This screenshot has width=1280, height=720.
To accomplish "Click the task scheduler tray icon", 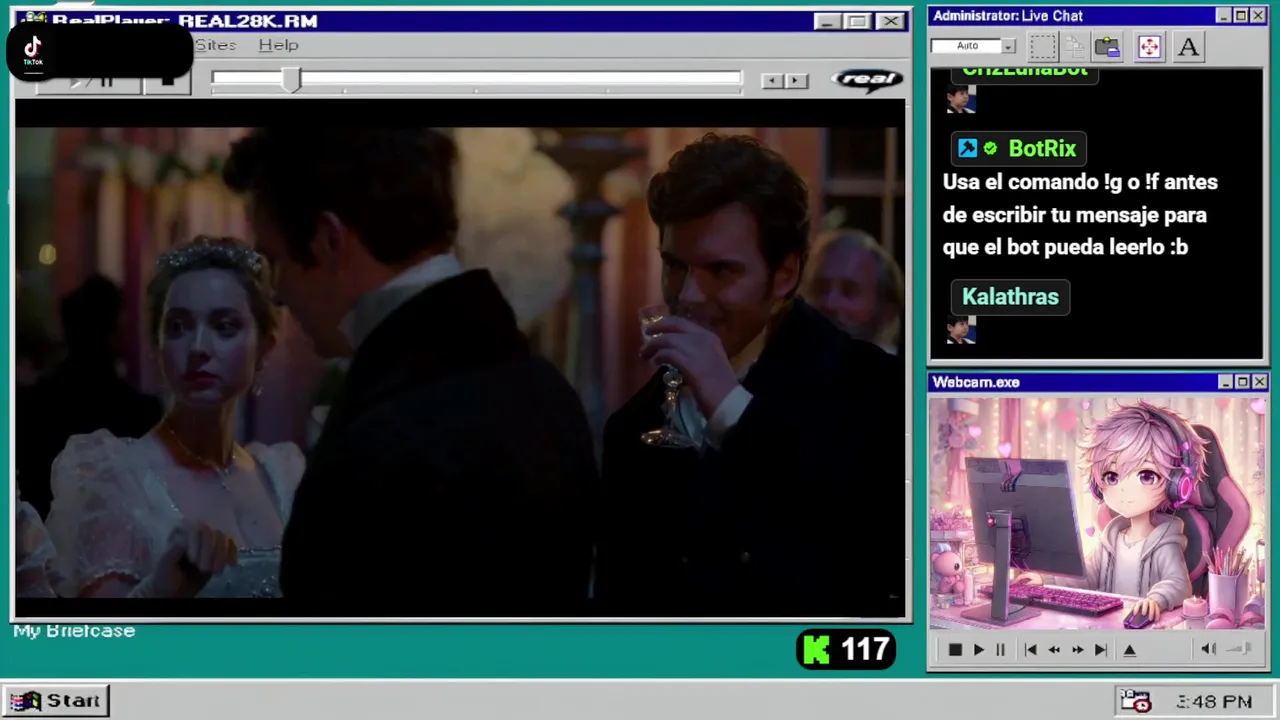I will [x=1135, y=701].
